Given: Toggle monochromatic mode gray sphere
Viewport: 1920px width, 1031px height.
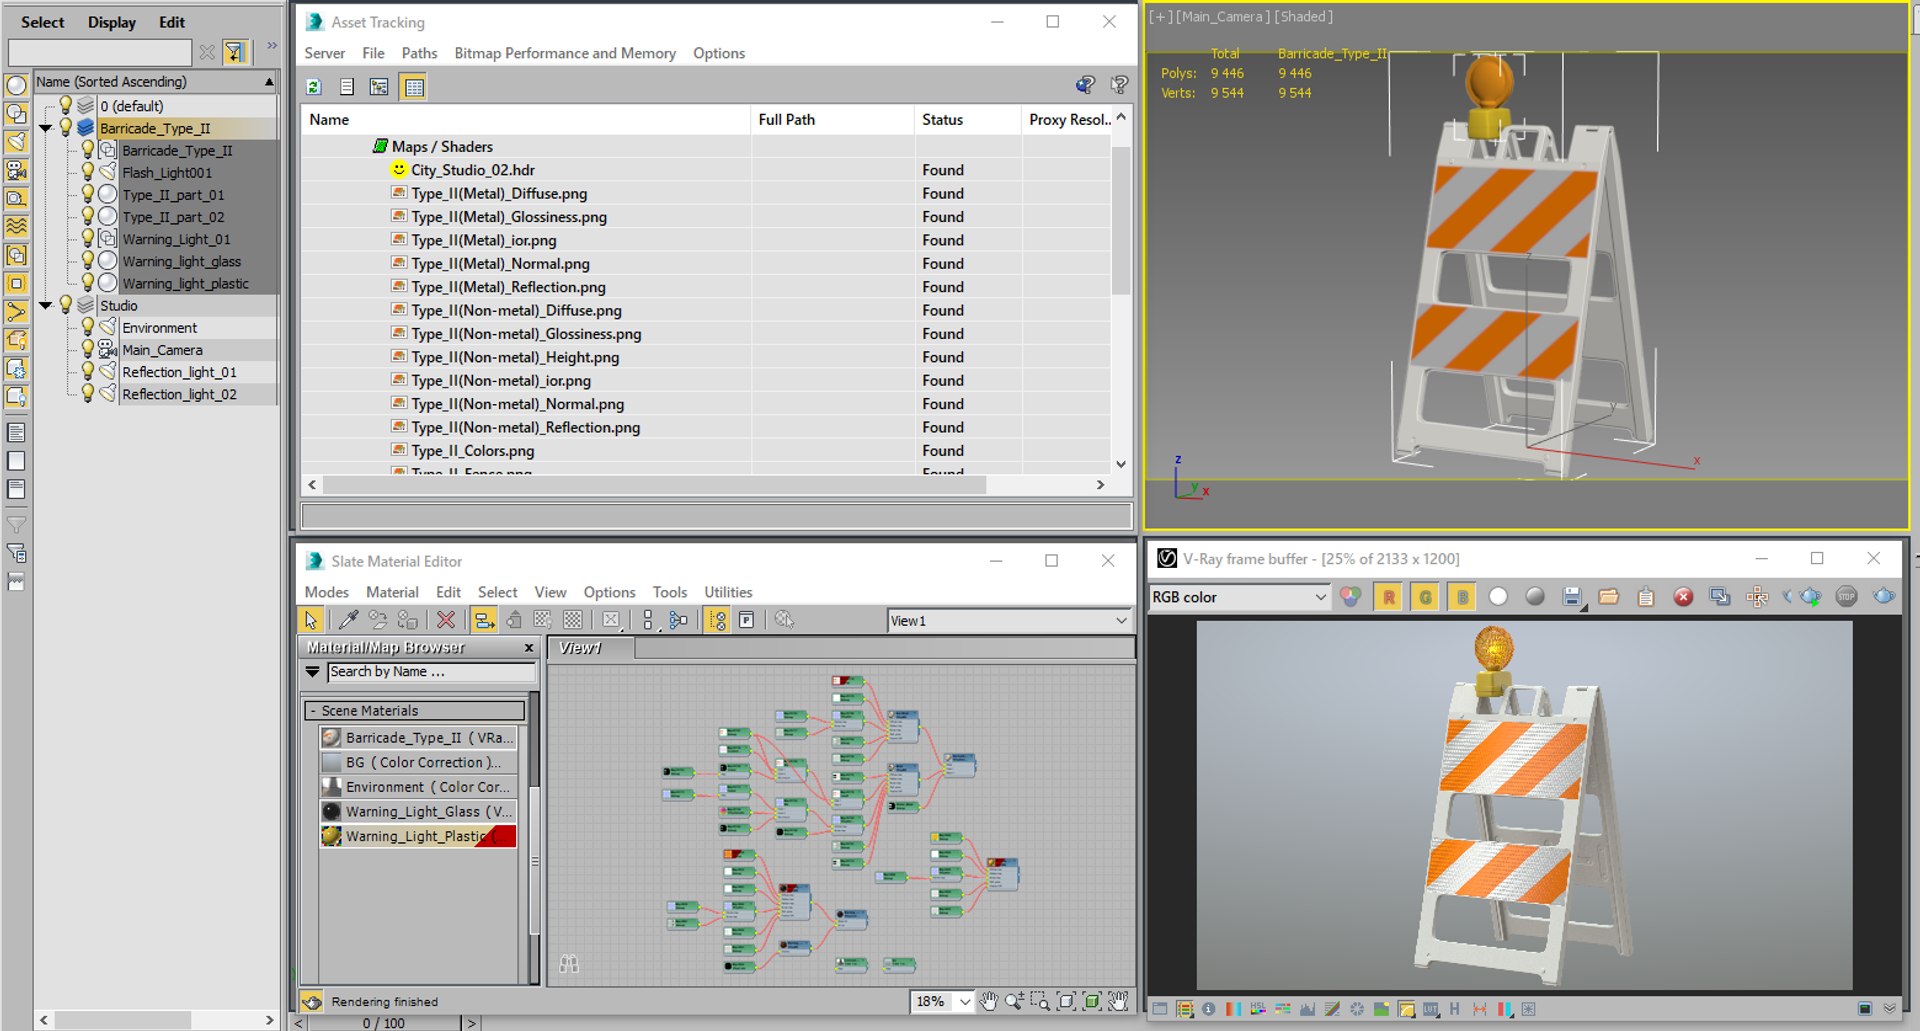Looking at the screenshot, I should point(1535,597).
